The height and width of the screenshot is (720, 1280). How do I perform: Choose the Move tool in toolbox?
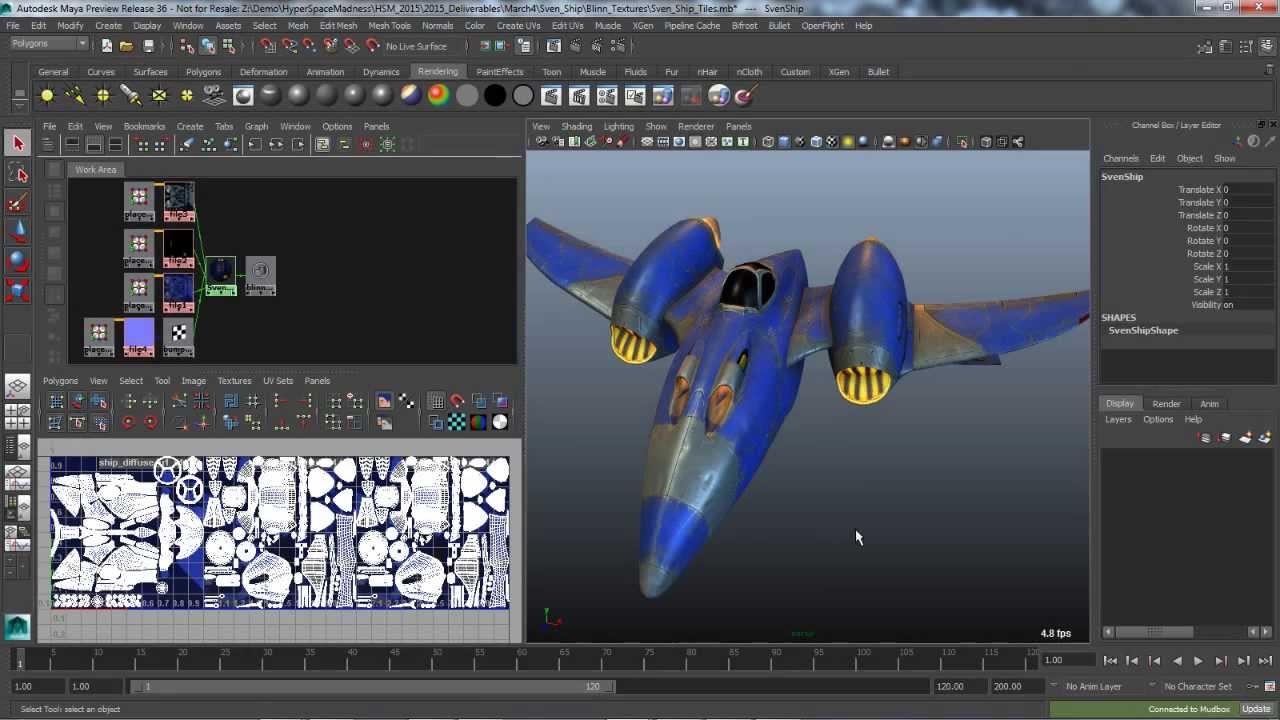point(17,232)
